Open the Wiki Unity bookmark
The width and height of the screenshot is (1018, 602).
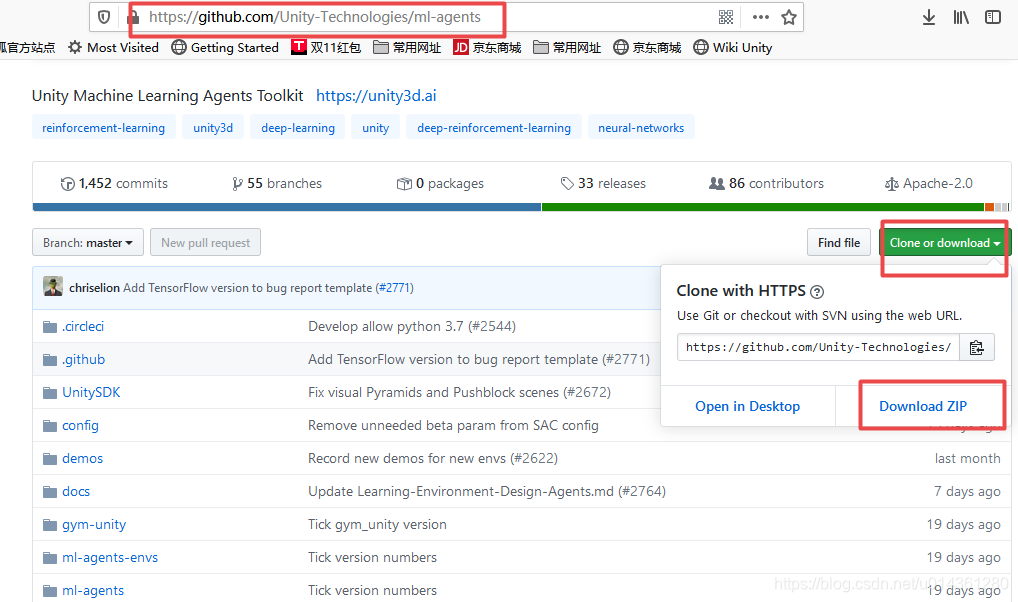point(733,47)
